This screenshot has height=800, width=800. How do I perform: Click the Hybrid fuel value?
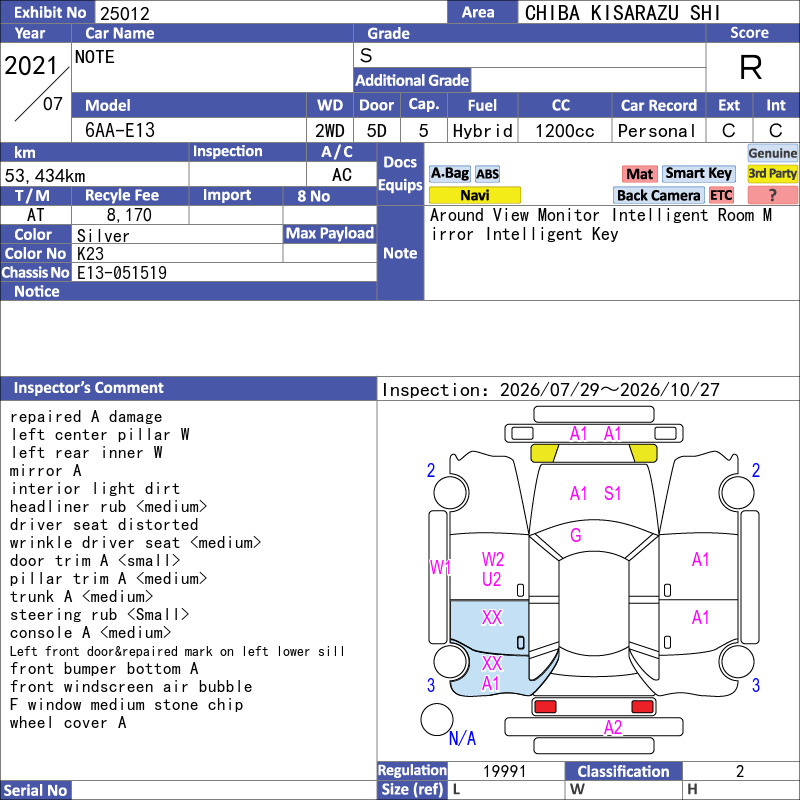(x=483, y=131)
